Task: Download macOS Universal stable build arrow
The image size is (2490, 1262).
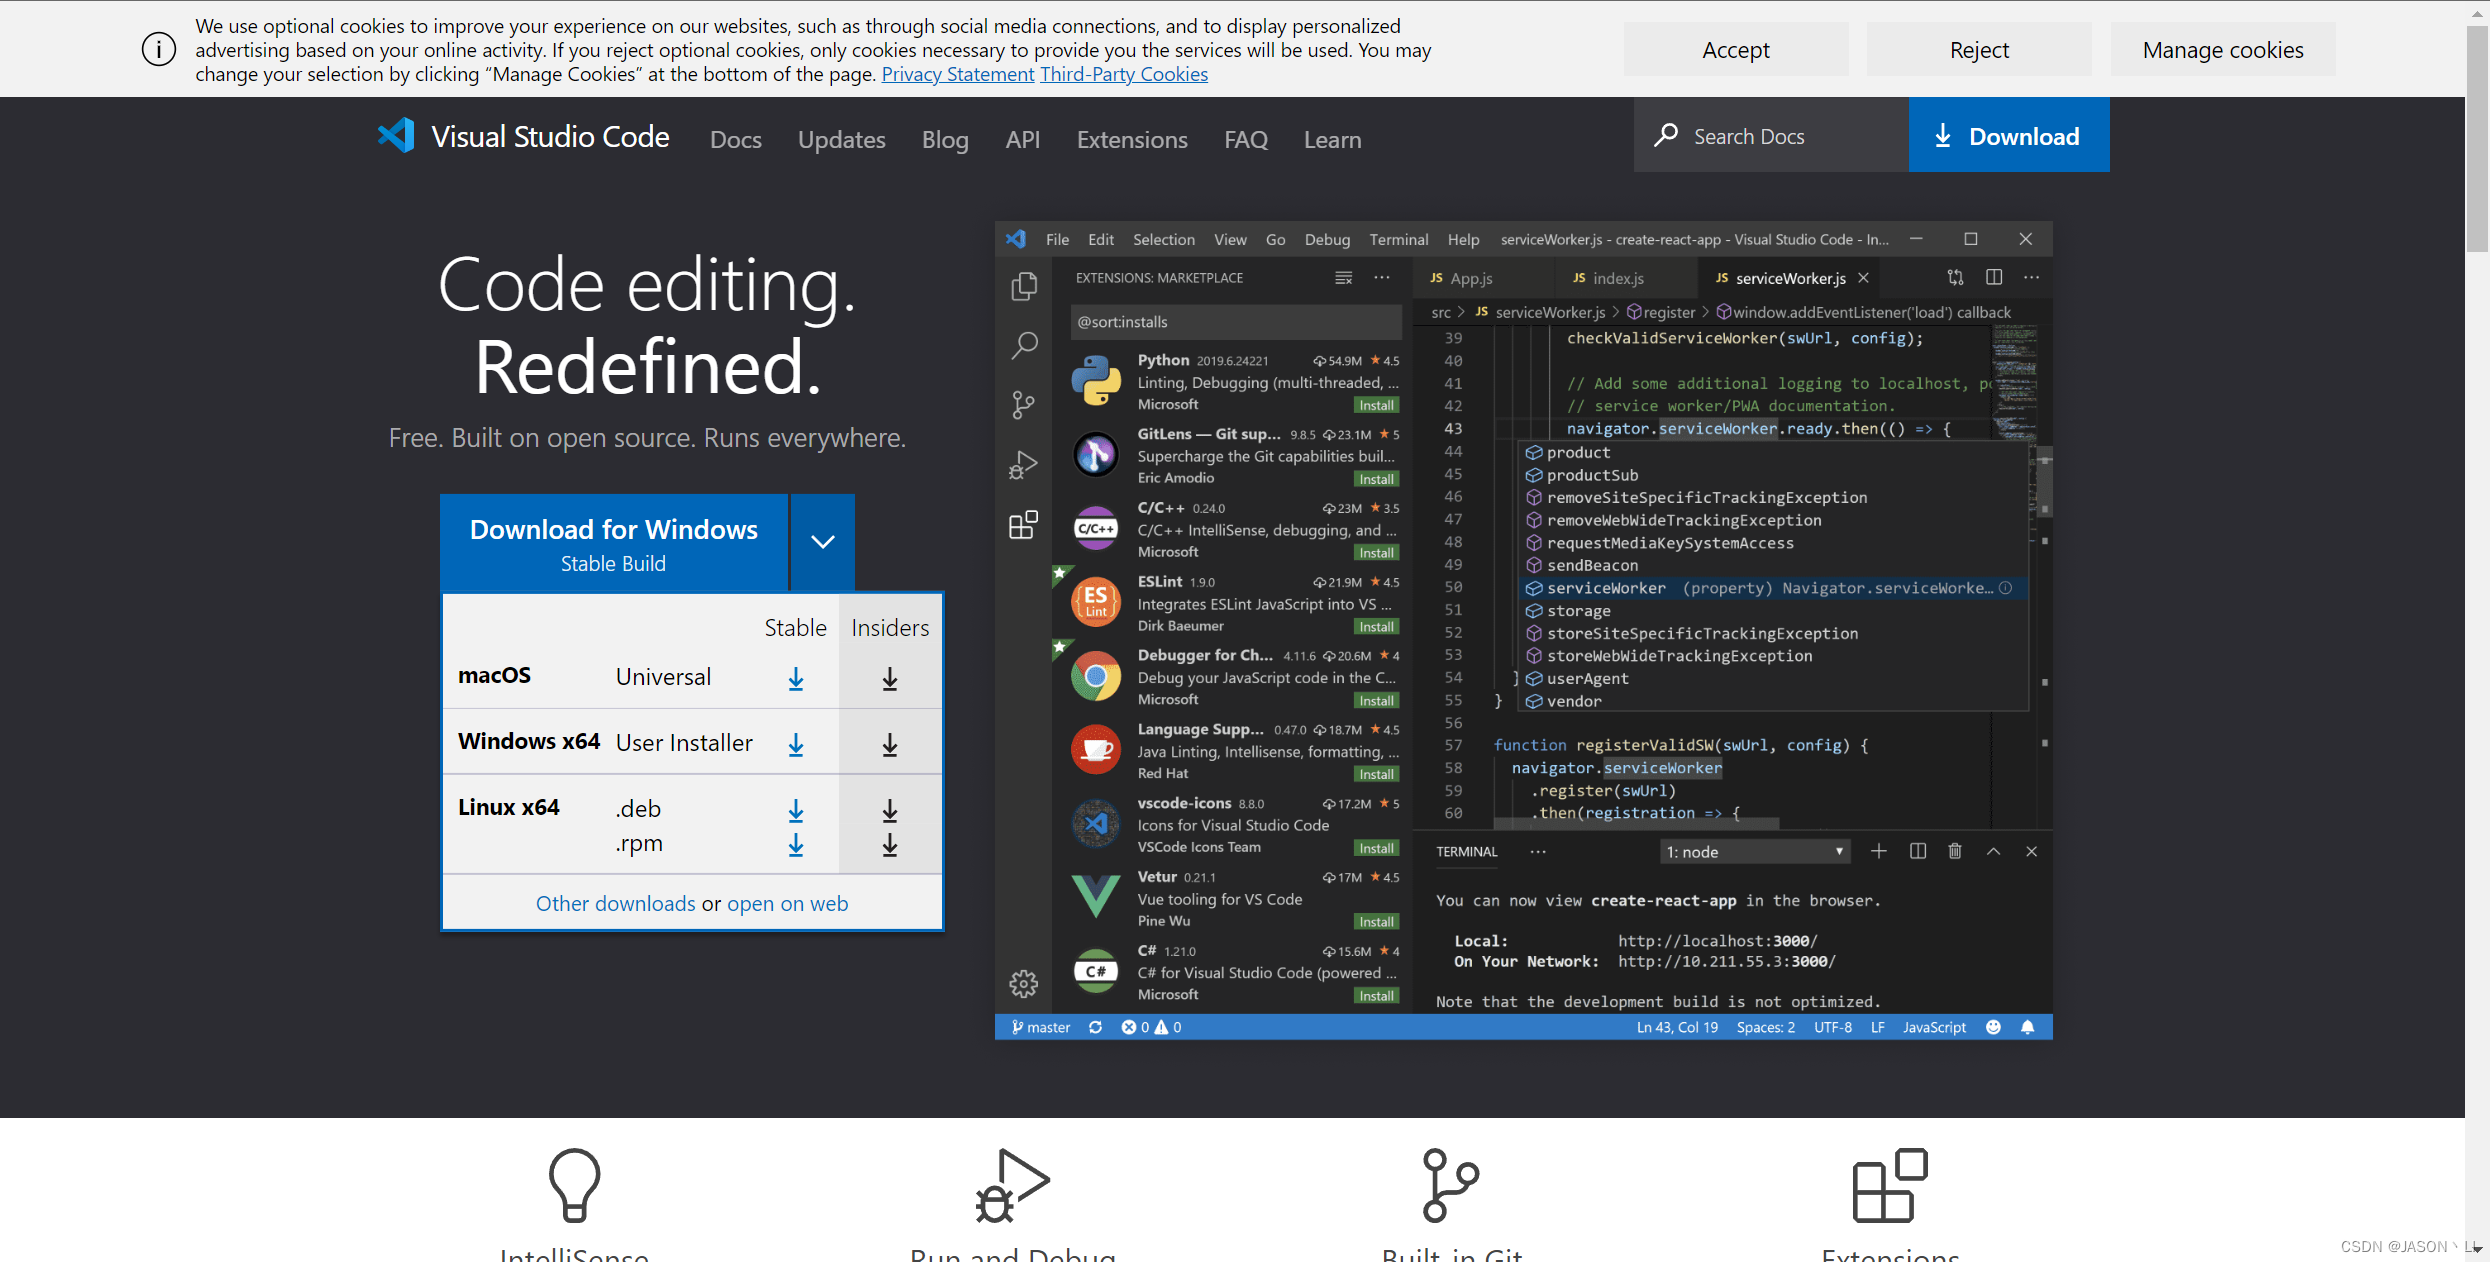Action: (x=796, y=679)
